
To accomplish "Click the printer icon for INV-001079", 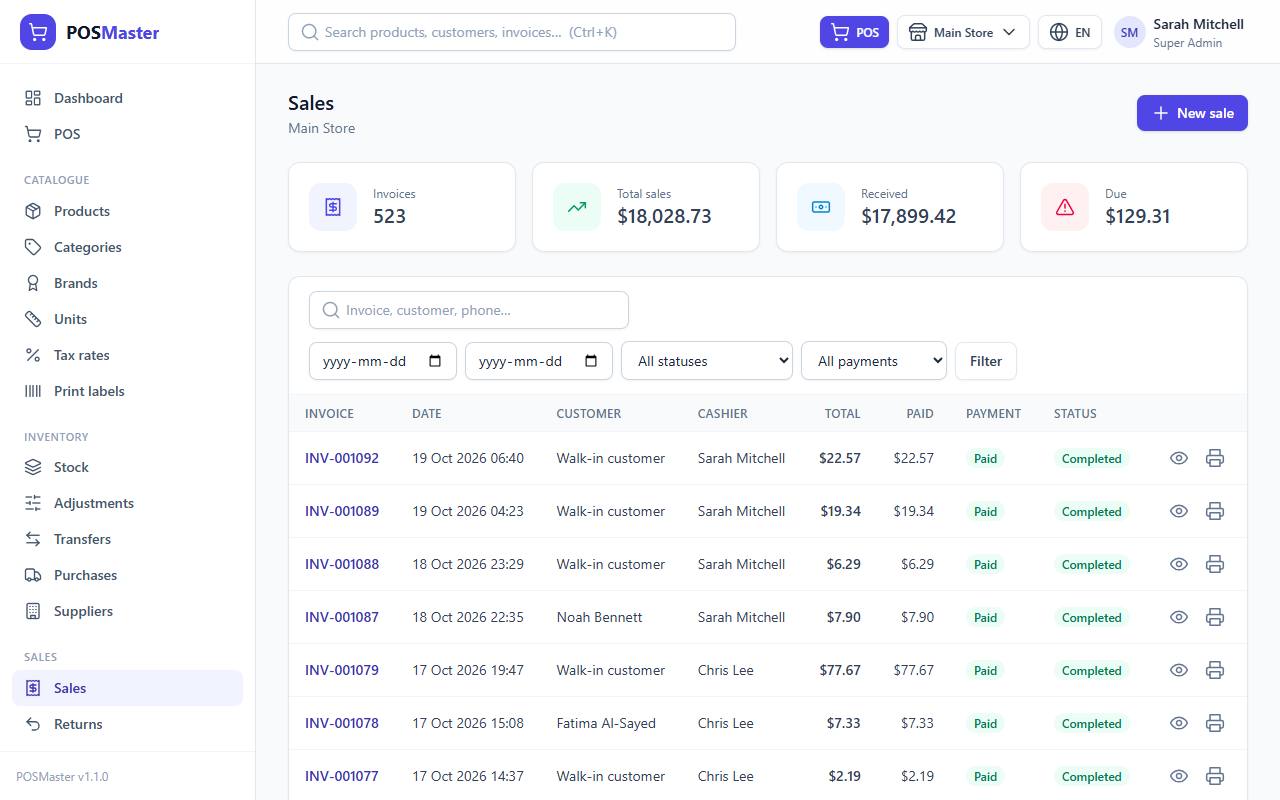I will [x=1215, y=670].
